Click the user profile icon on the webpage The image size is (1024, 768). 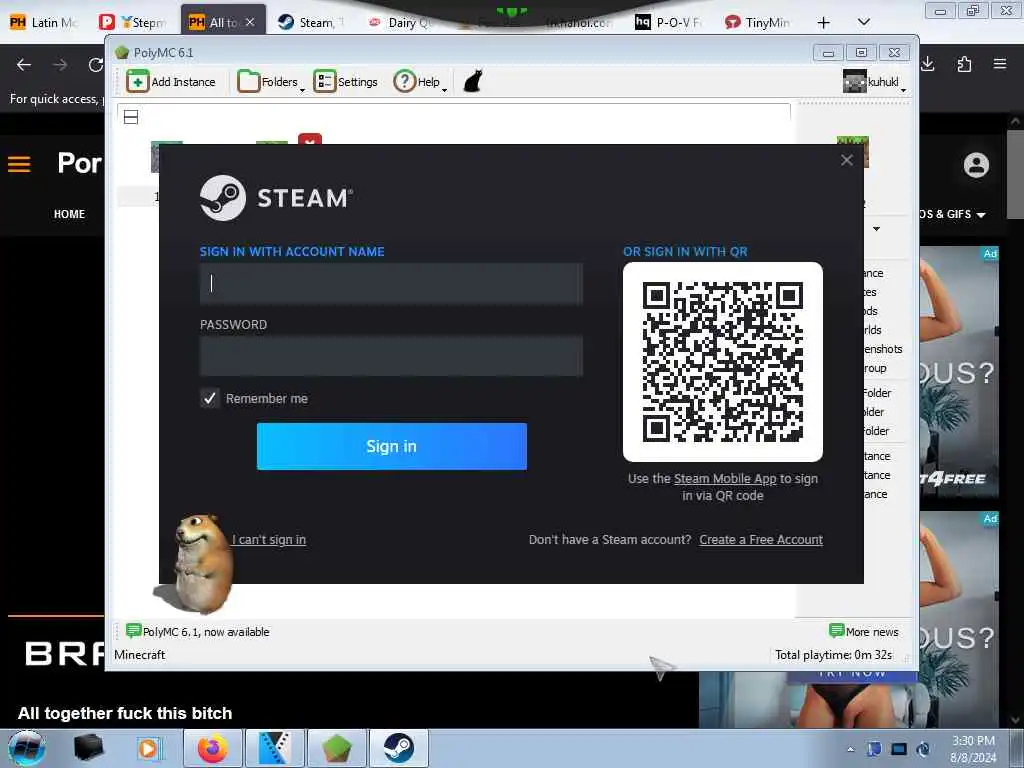click(x=976, y=165)
